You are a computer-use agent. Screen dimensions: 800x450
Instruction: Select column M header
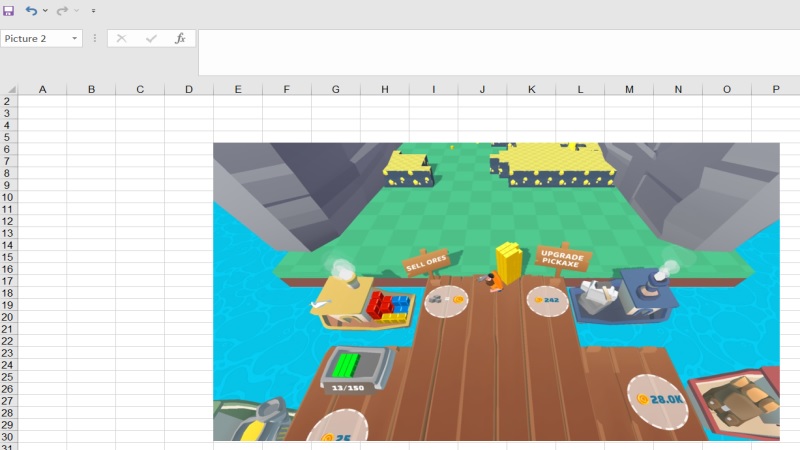click(629, 89)
